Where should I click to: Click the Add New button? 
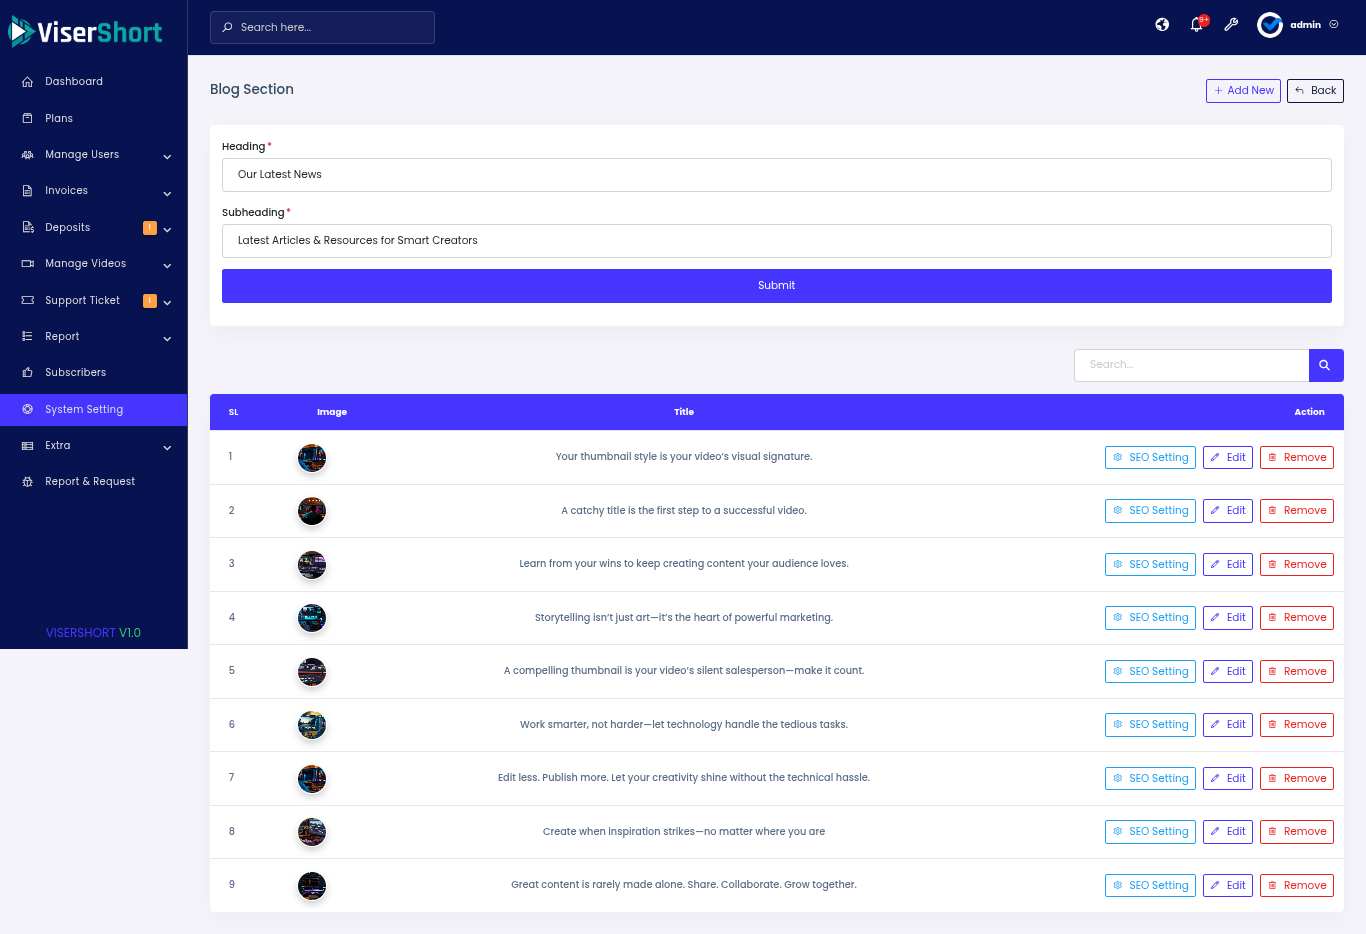click(1243, 91)
